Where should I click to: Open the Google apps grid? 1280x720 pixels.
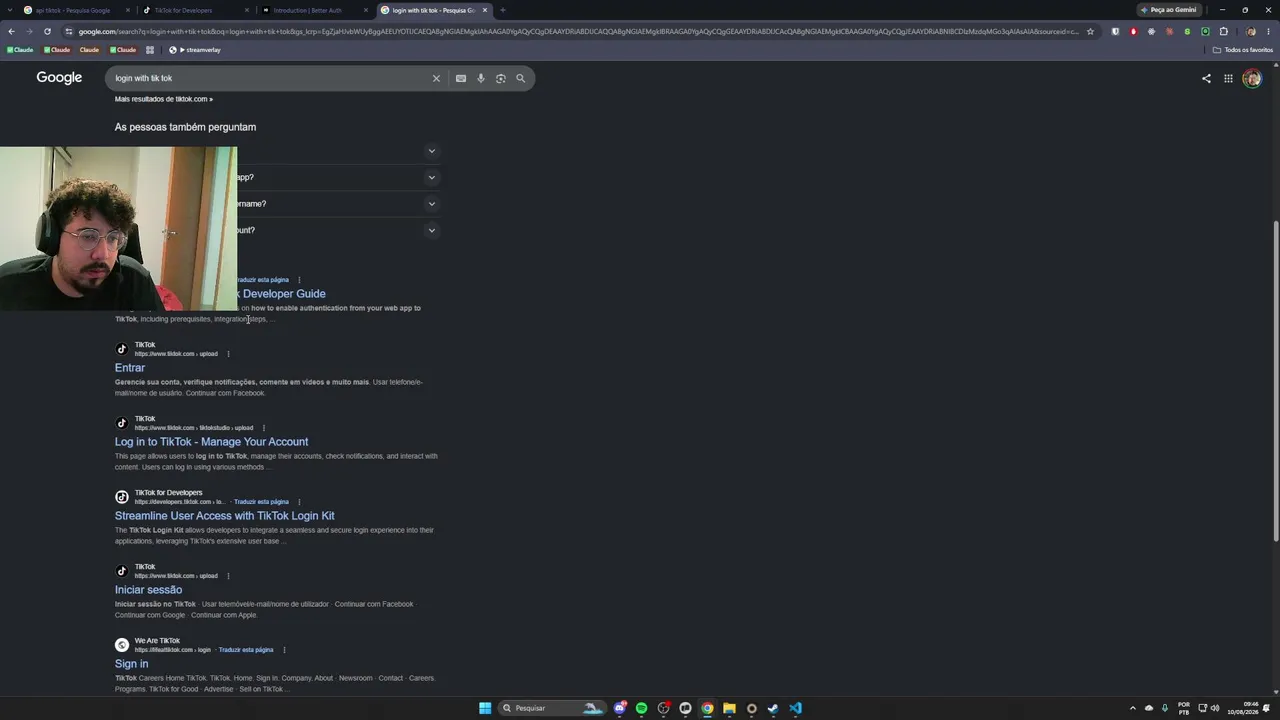1228,78
